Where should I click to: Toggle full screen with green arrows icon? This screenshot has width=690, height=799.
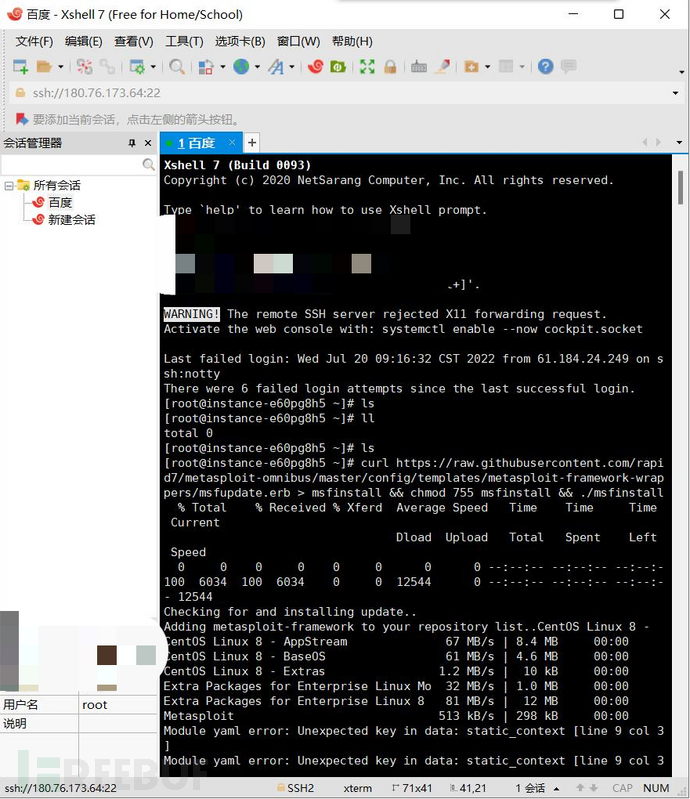[x=367, y=67]
